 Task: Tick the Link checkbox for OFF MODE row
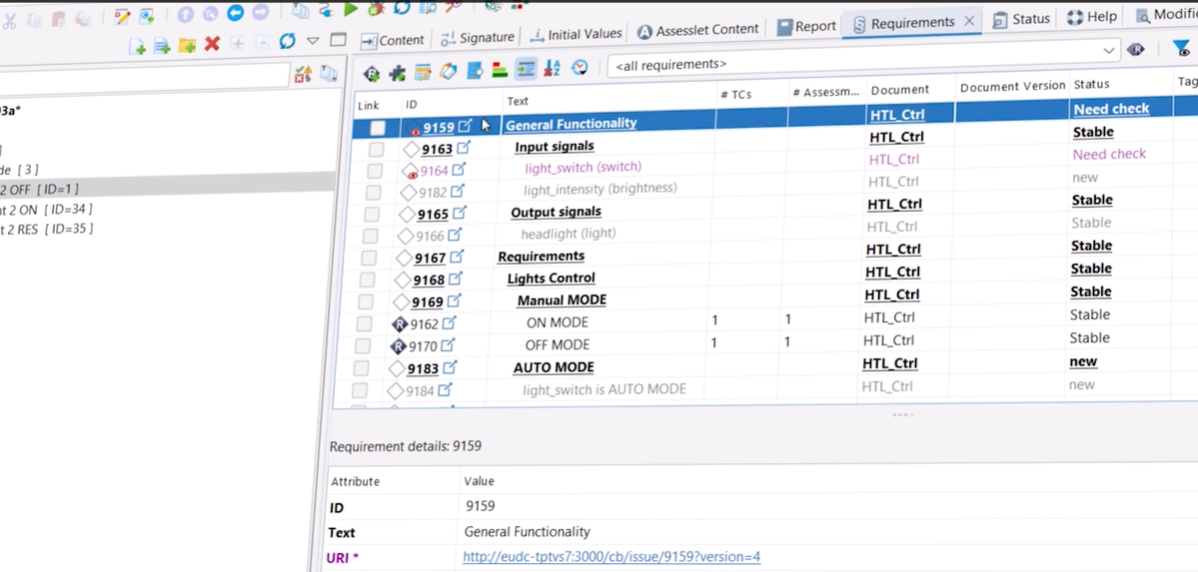(x=363, y=347)
